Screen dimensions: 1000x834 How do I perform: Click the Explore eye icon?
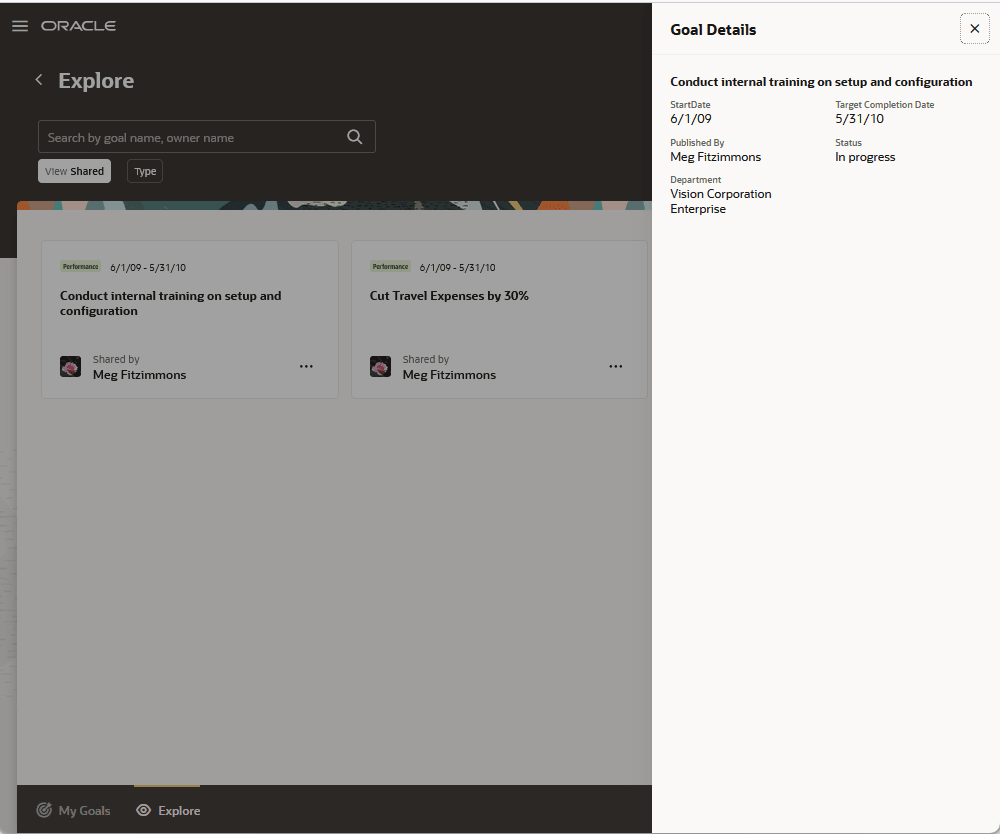tap(143, 810)
